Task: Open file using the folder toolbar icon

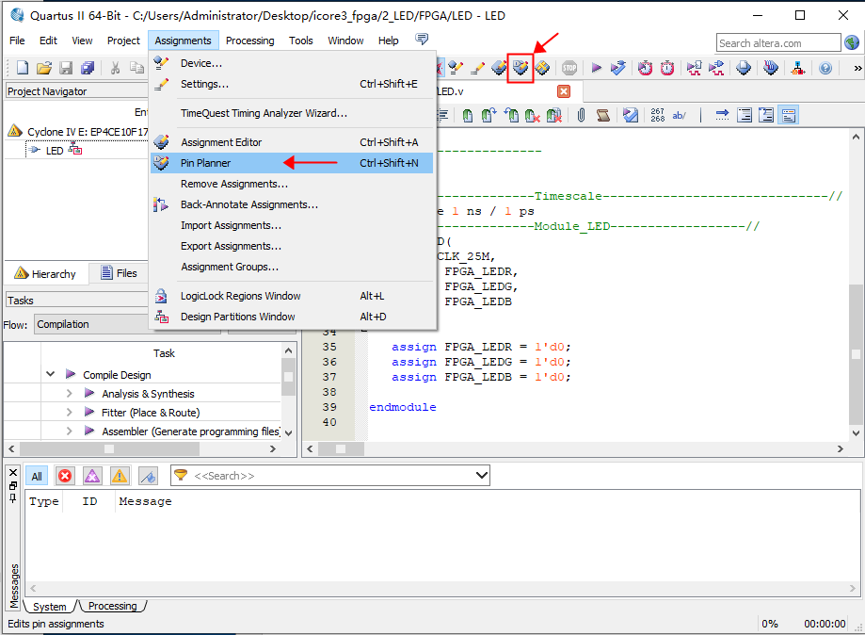Action: pos(44,68)
